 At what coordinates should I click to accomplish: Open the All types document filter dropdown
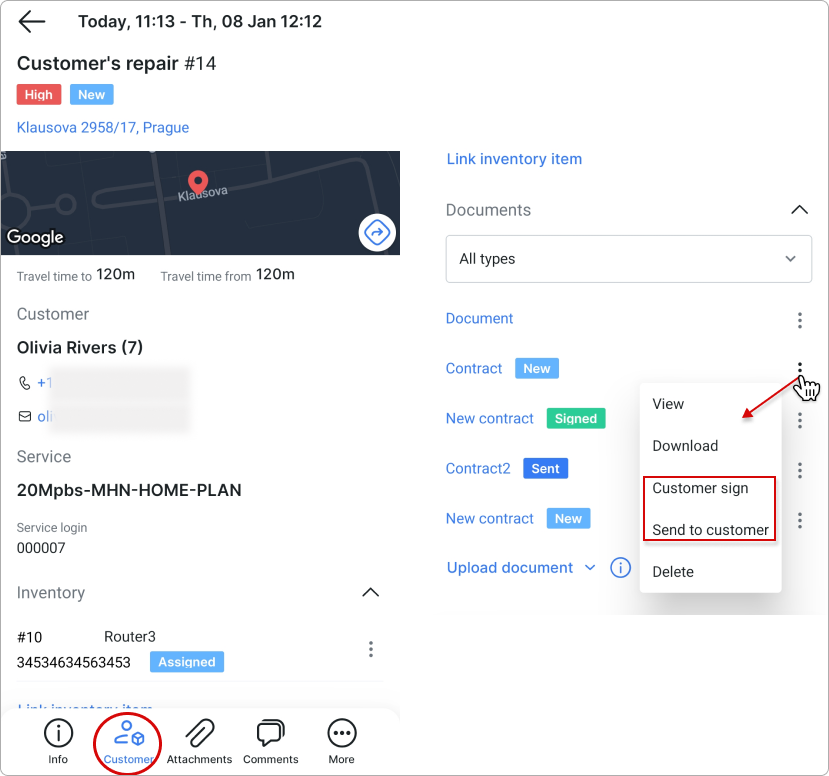click(x=628, y=258)
